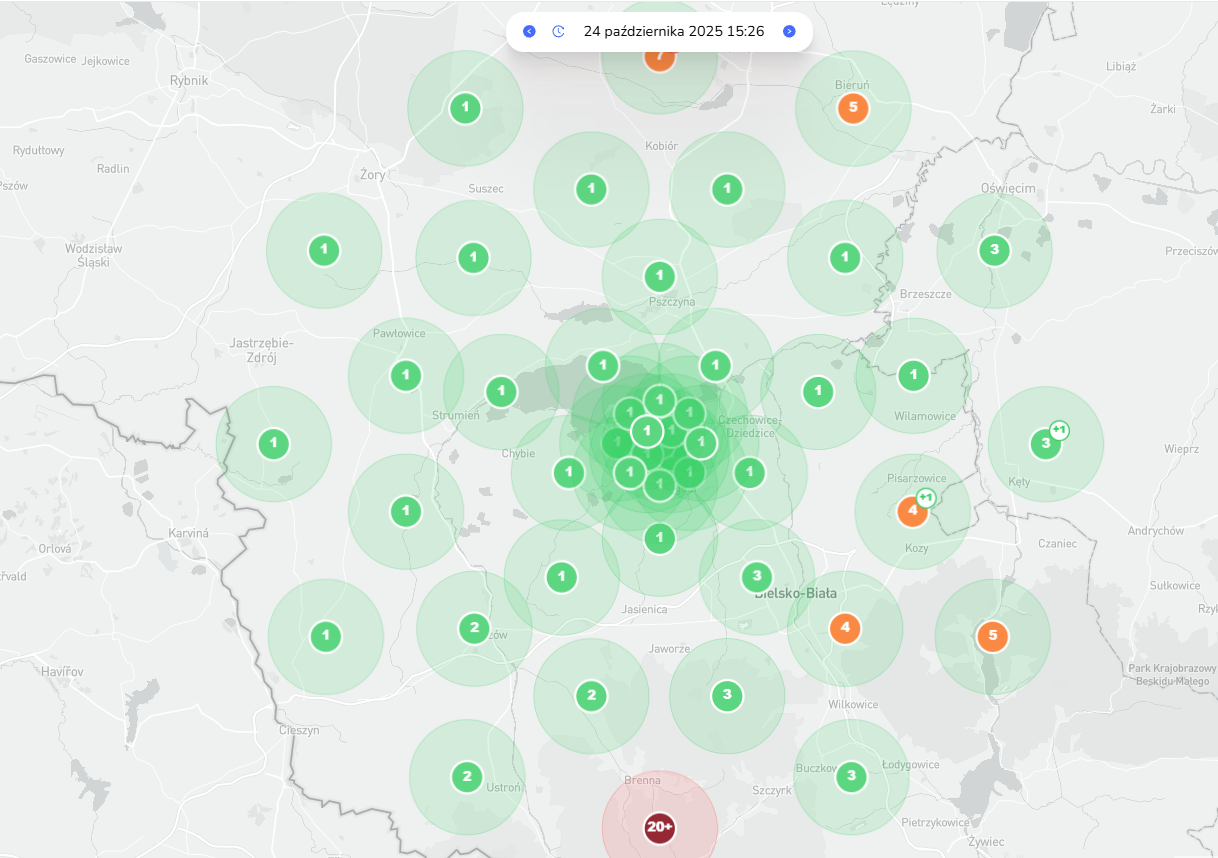This screenshot has width=1218, height=858.
Task: Select the green "3" marker south of Bielsko-Biała
Action: click(726, 693)
